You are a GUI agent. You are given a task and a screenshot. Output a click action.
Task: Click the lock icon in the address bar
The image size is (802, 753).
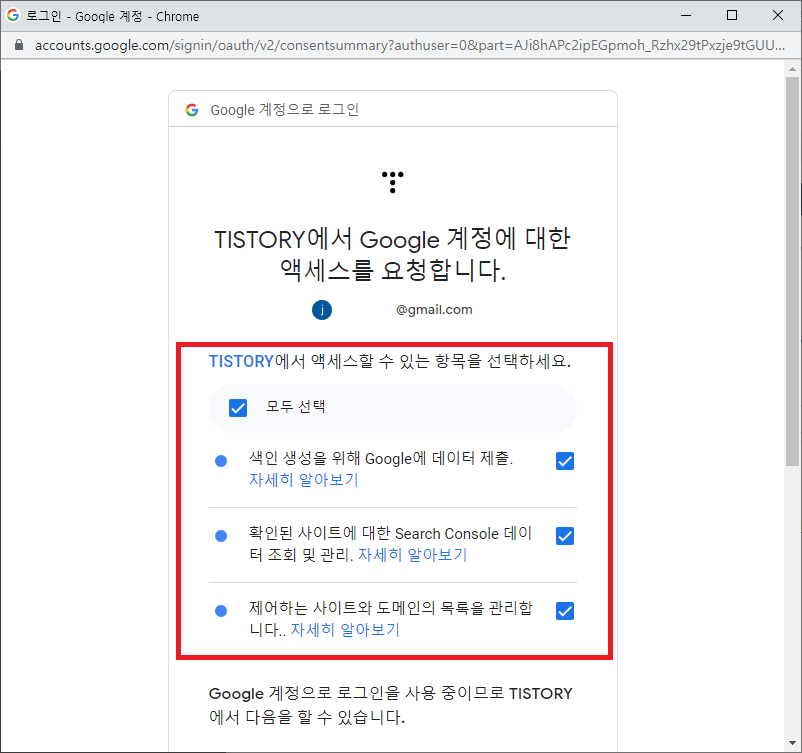coord(19,45)
